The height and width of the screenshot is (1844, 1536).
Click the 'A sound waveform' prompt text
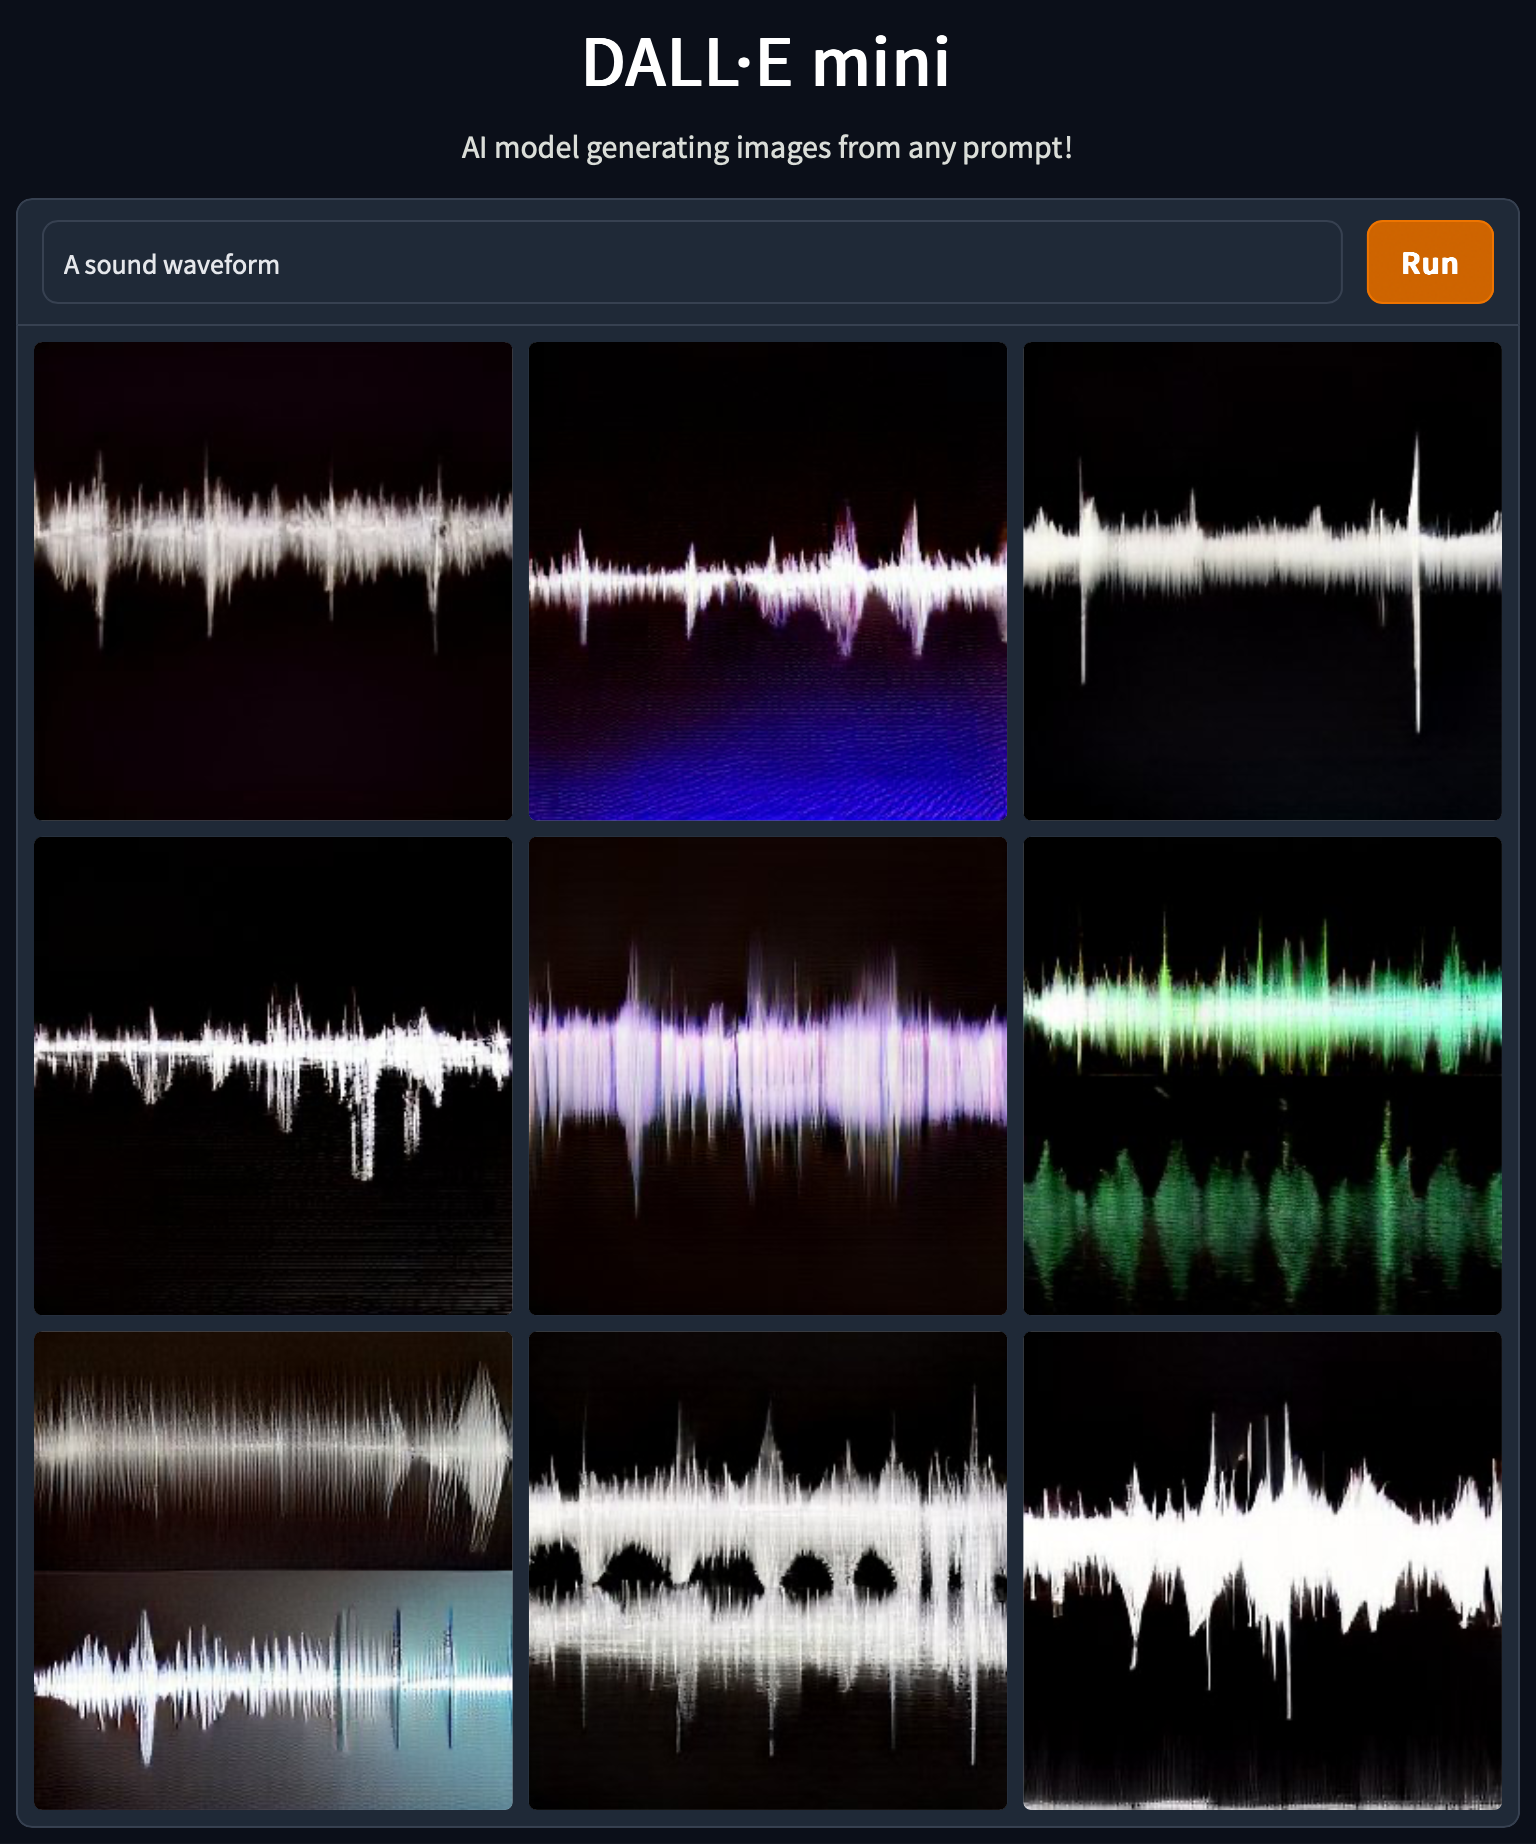tap(172, 265)
